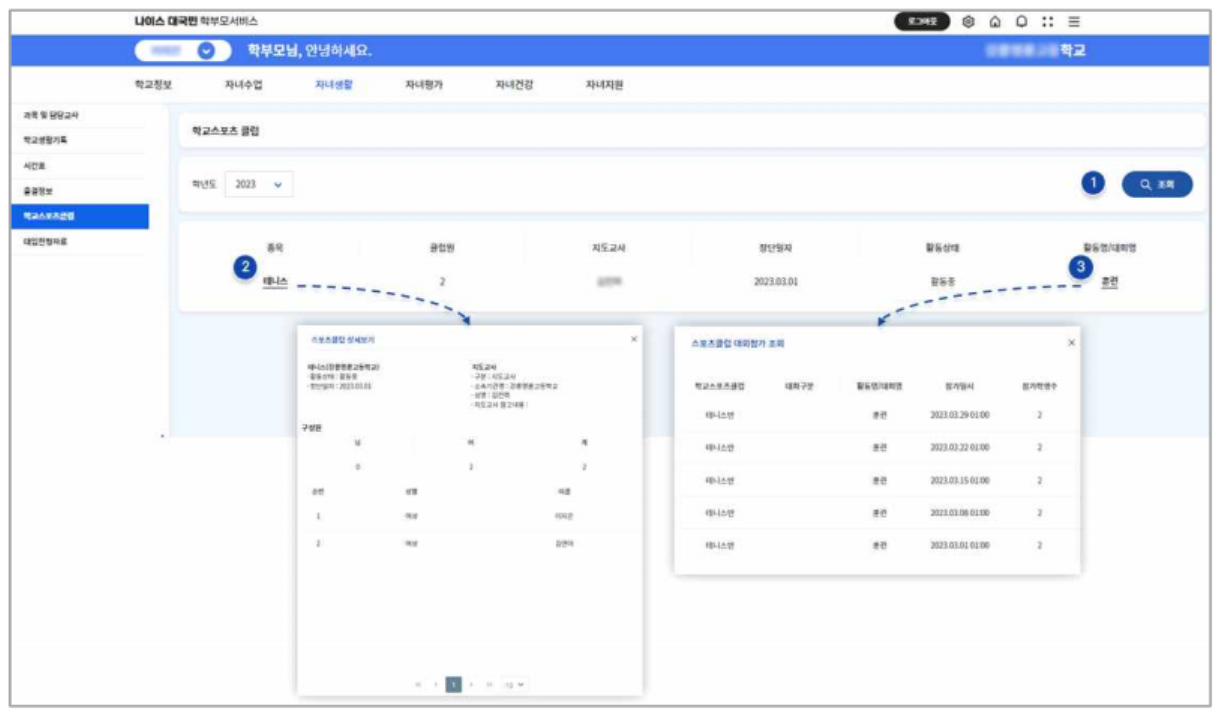Go to next page in detail popup pagination
1229x720 pixels.
(471, 684)
